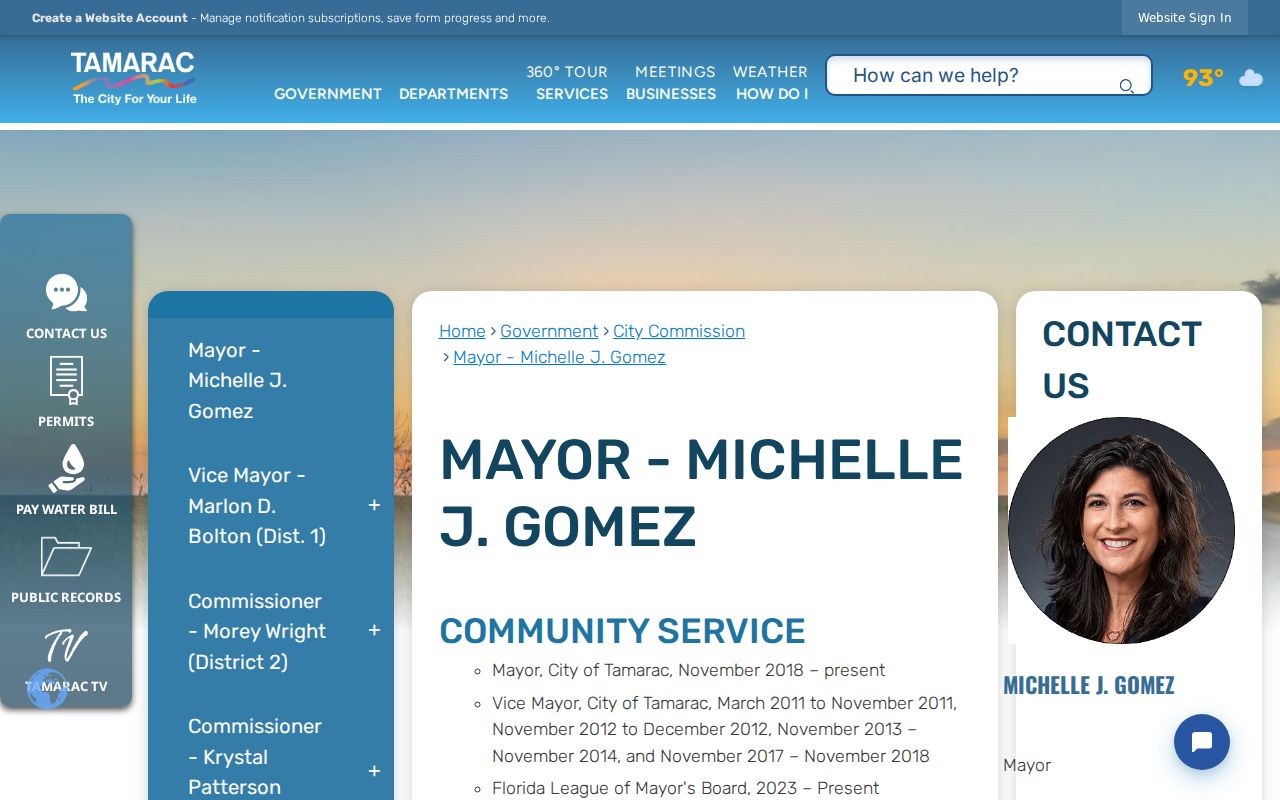This screenshot has height=800, width=1280.
Task: Go to City Commission breadcrumb link
Action: tap(679, 331)
